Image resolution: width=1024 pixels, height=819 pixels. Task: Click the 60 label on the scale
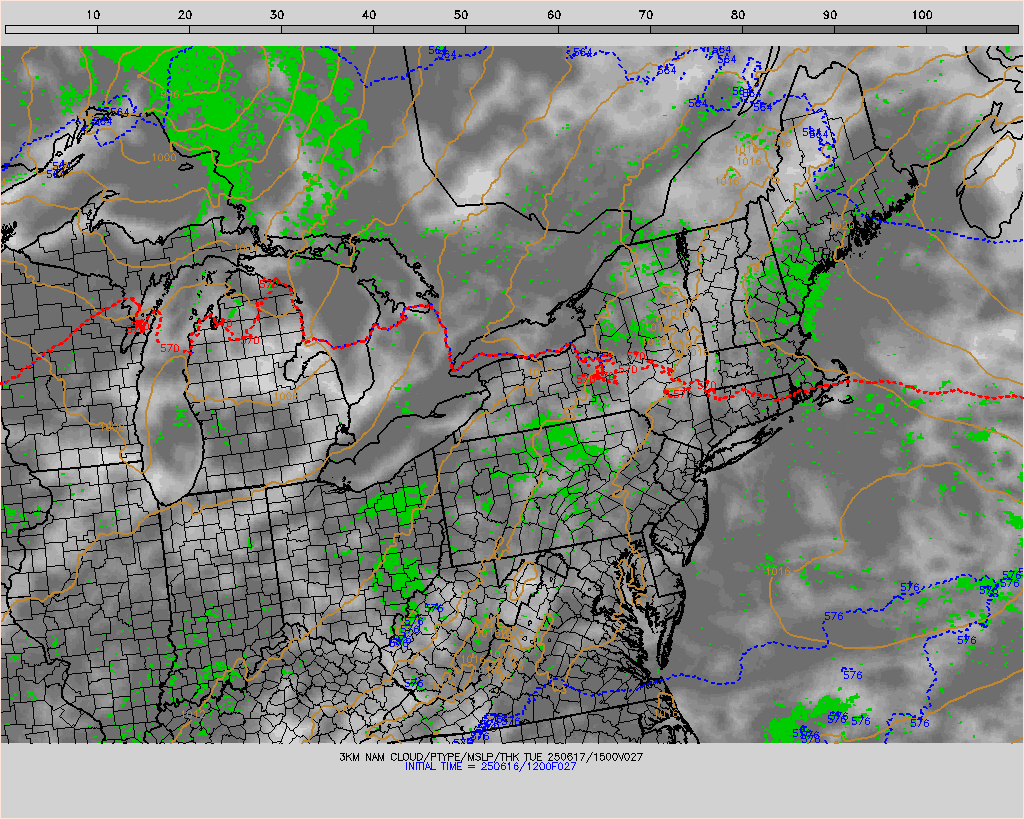554,15
